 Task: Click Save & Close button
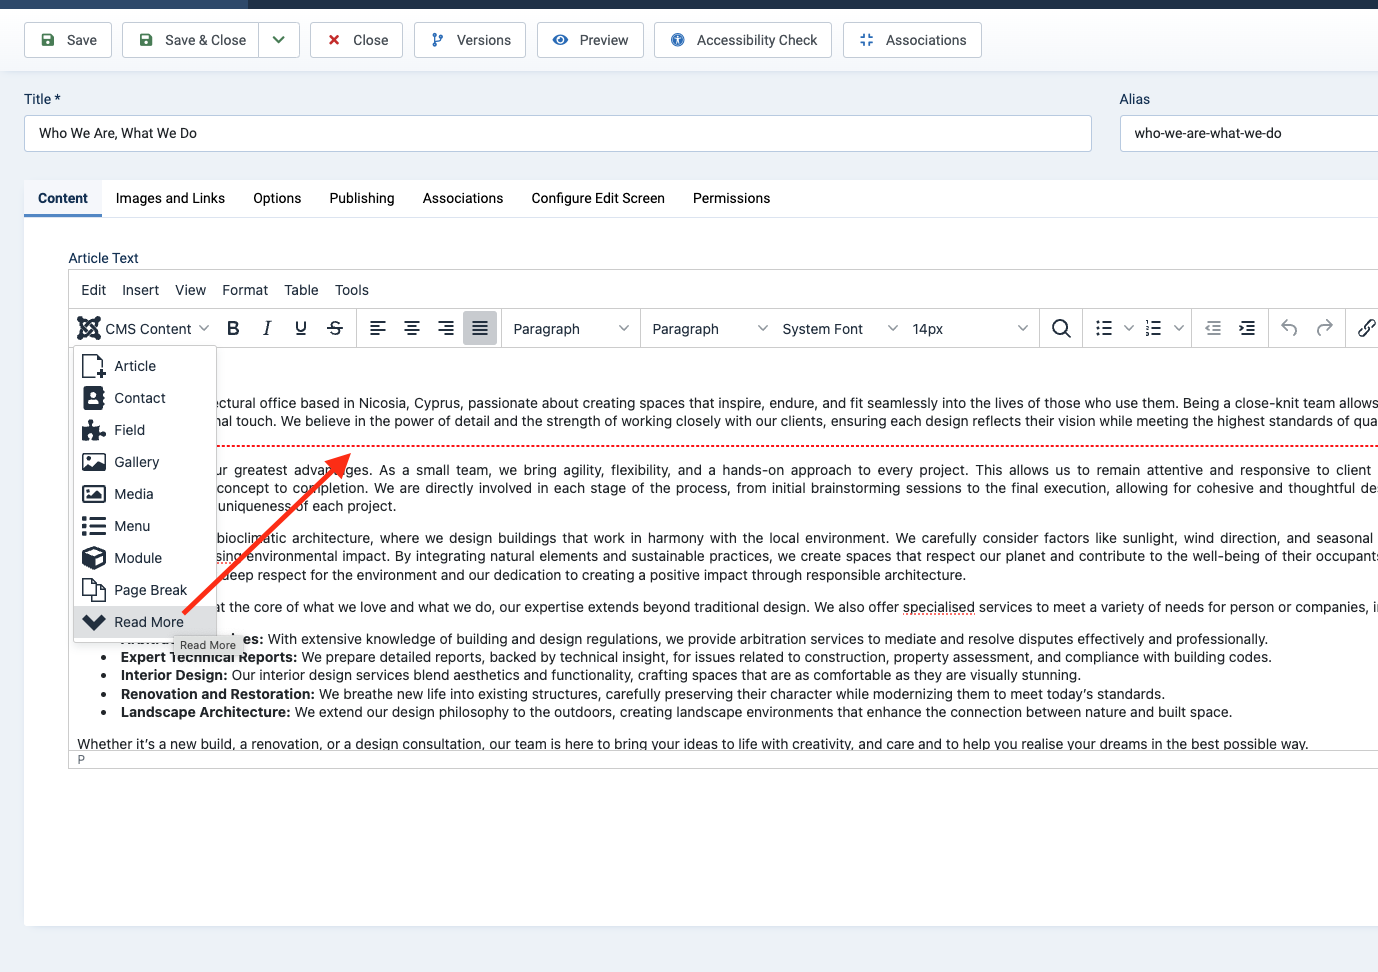pyautogui.click(x=191, y=40)
